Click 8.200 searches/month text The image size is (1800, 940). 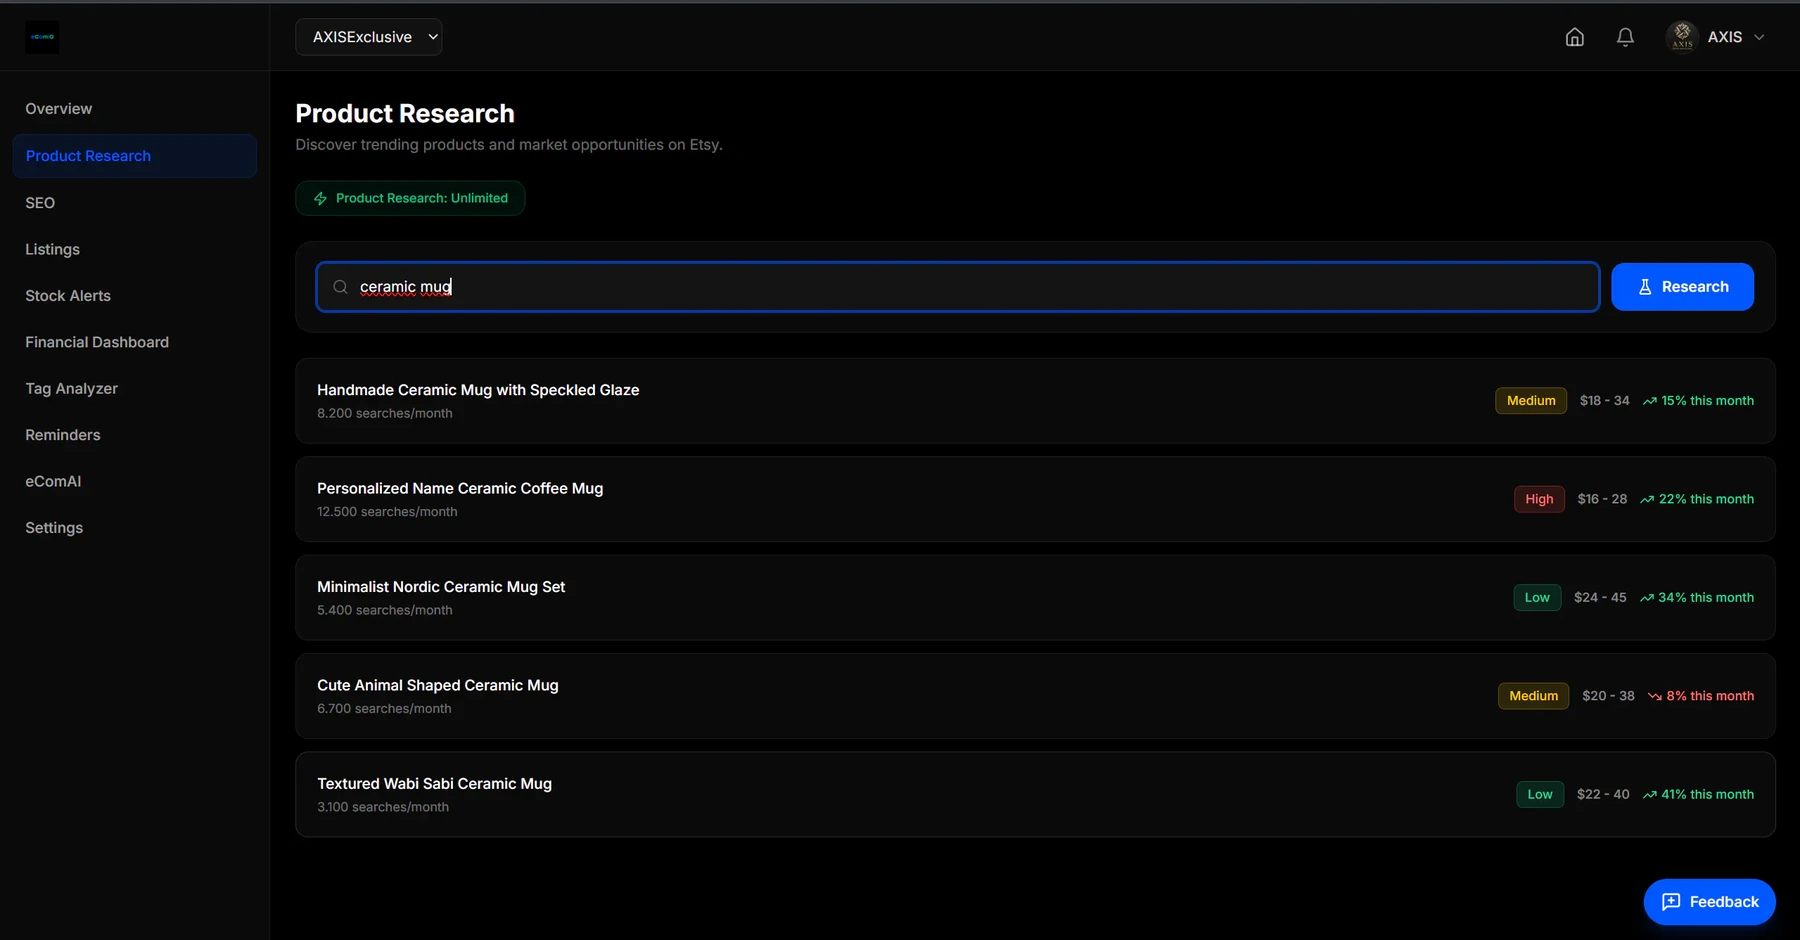(x=385, y=414)
